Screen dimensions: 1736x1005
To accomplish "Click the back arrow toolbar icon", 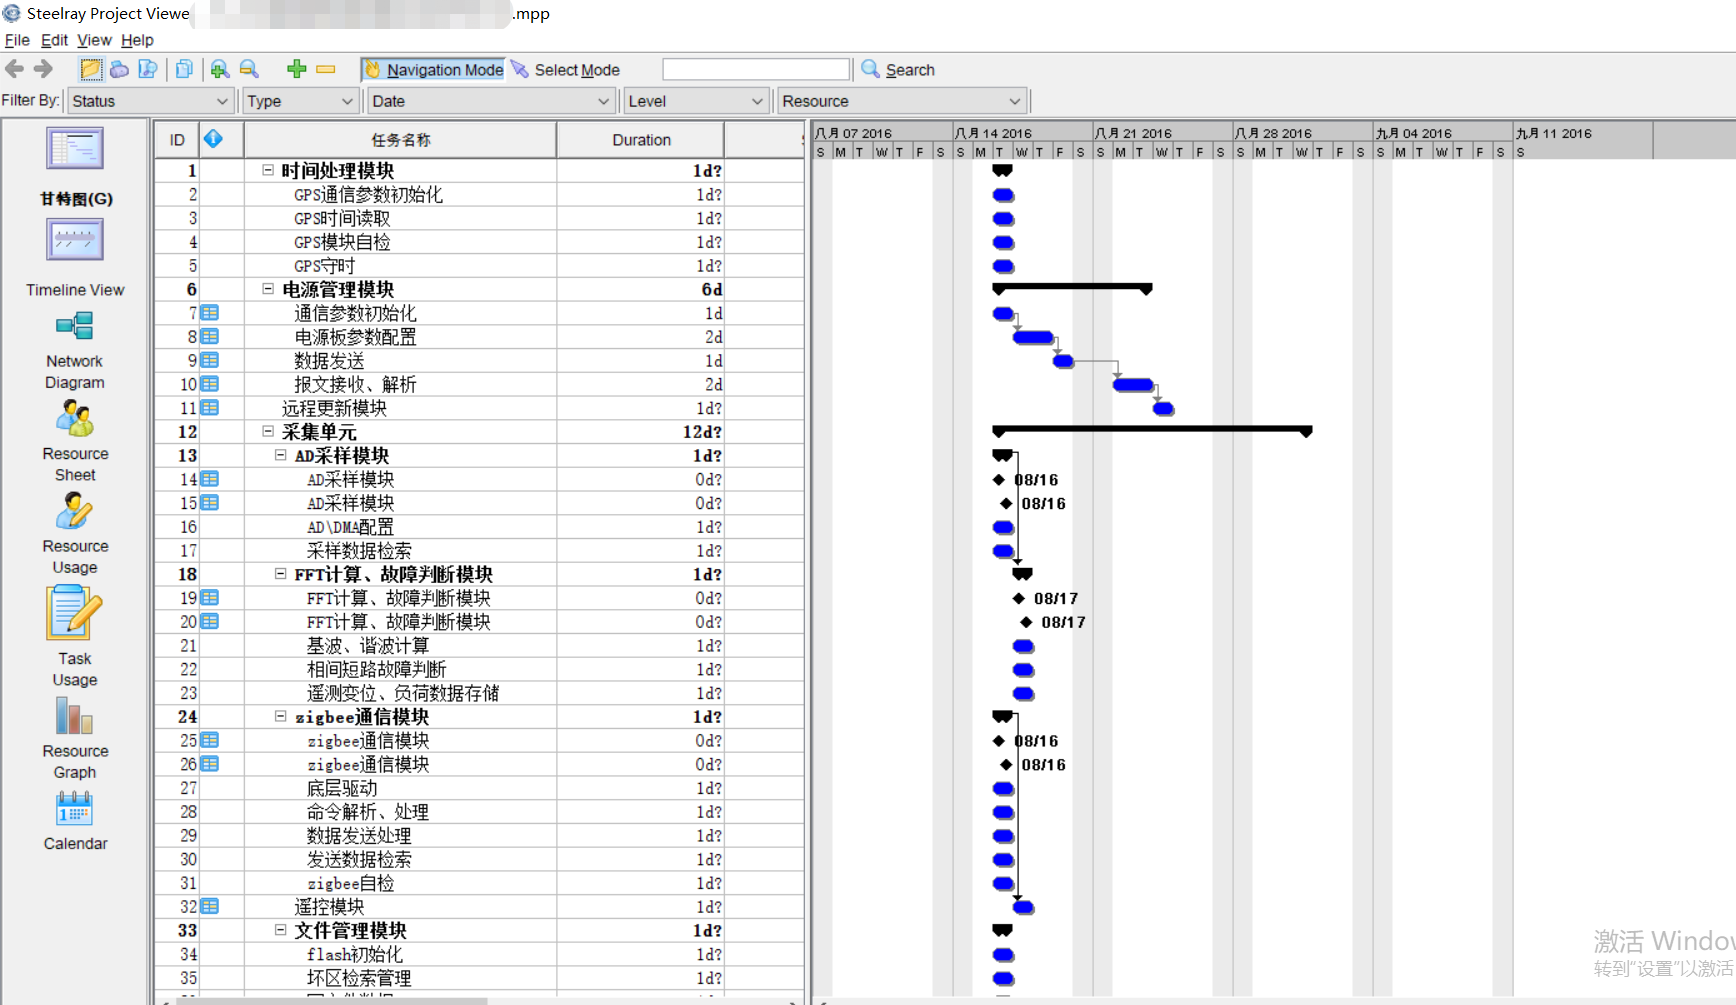I will 15,69.
